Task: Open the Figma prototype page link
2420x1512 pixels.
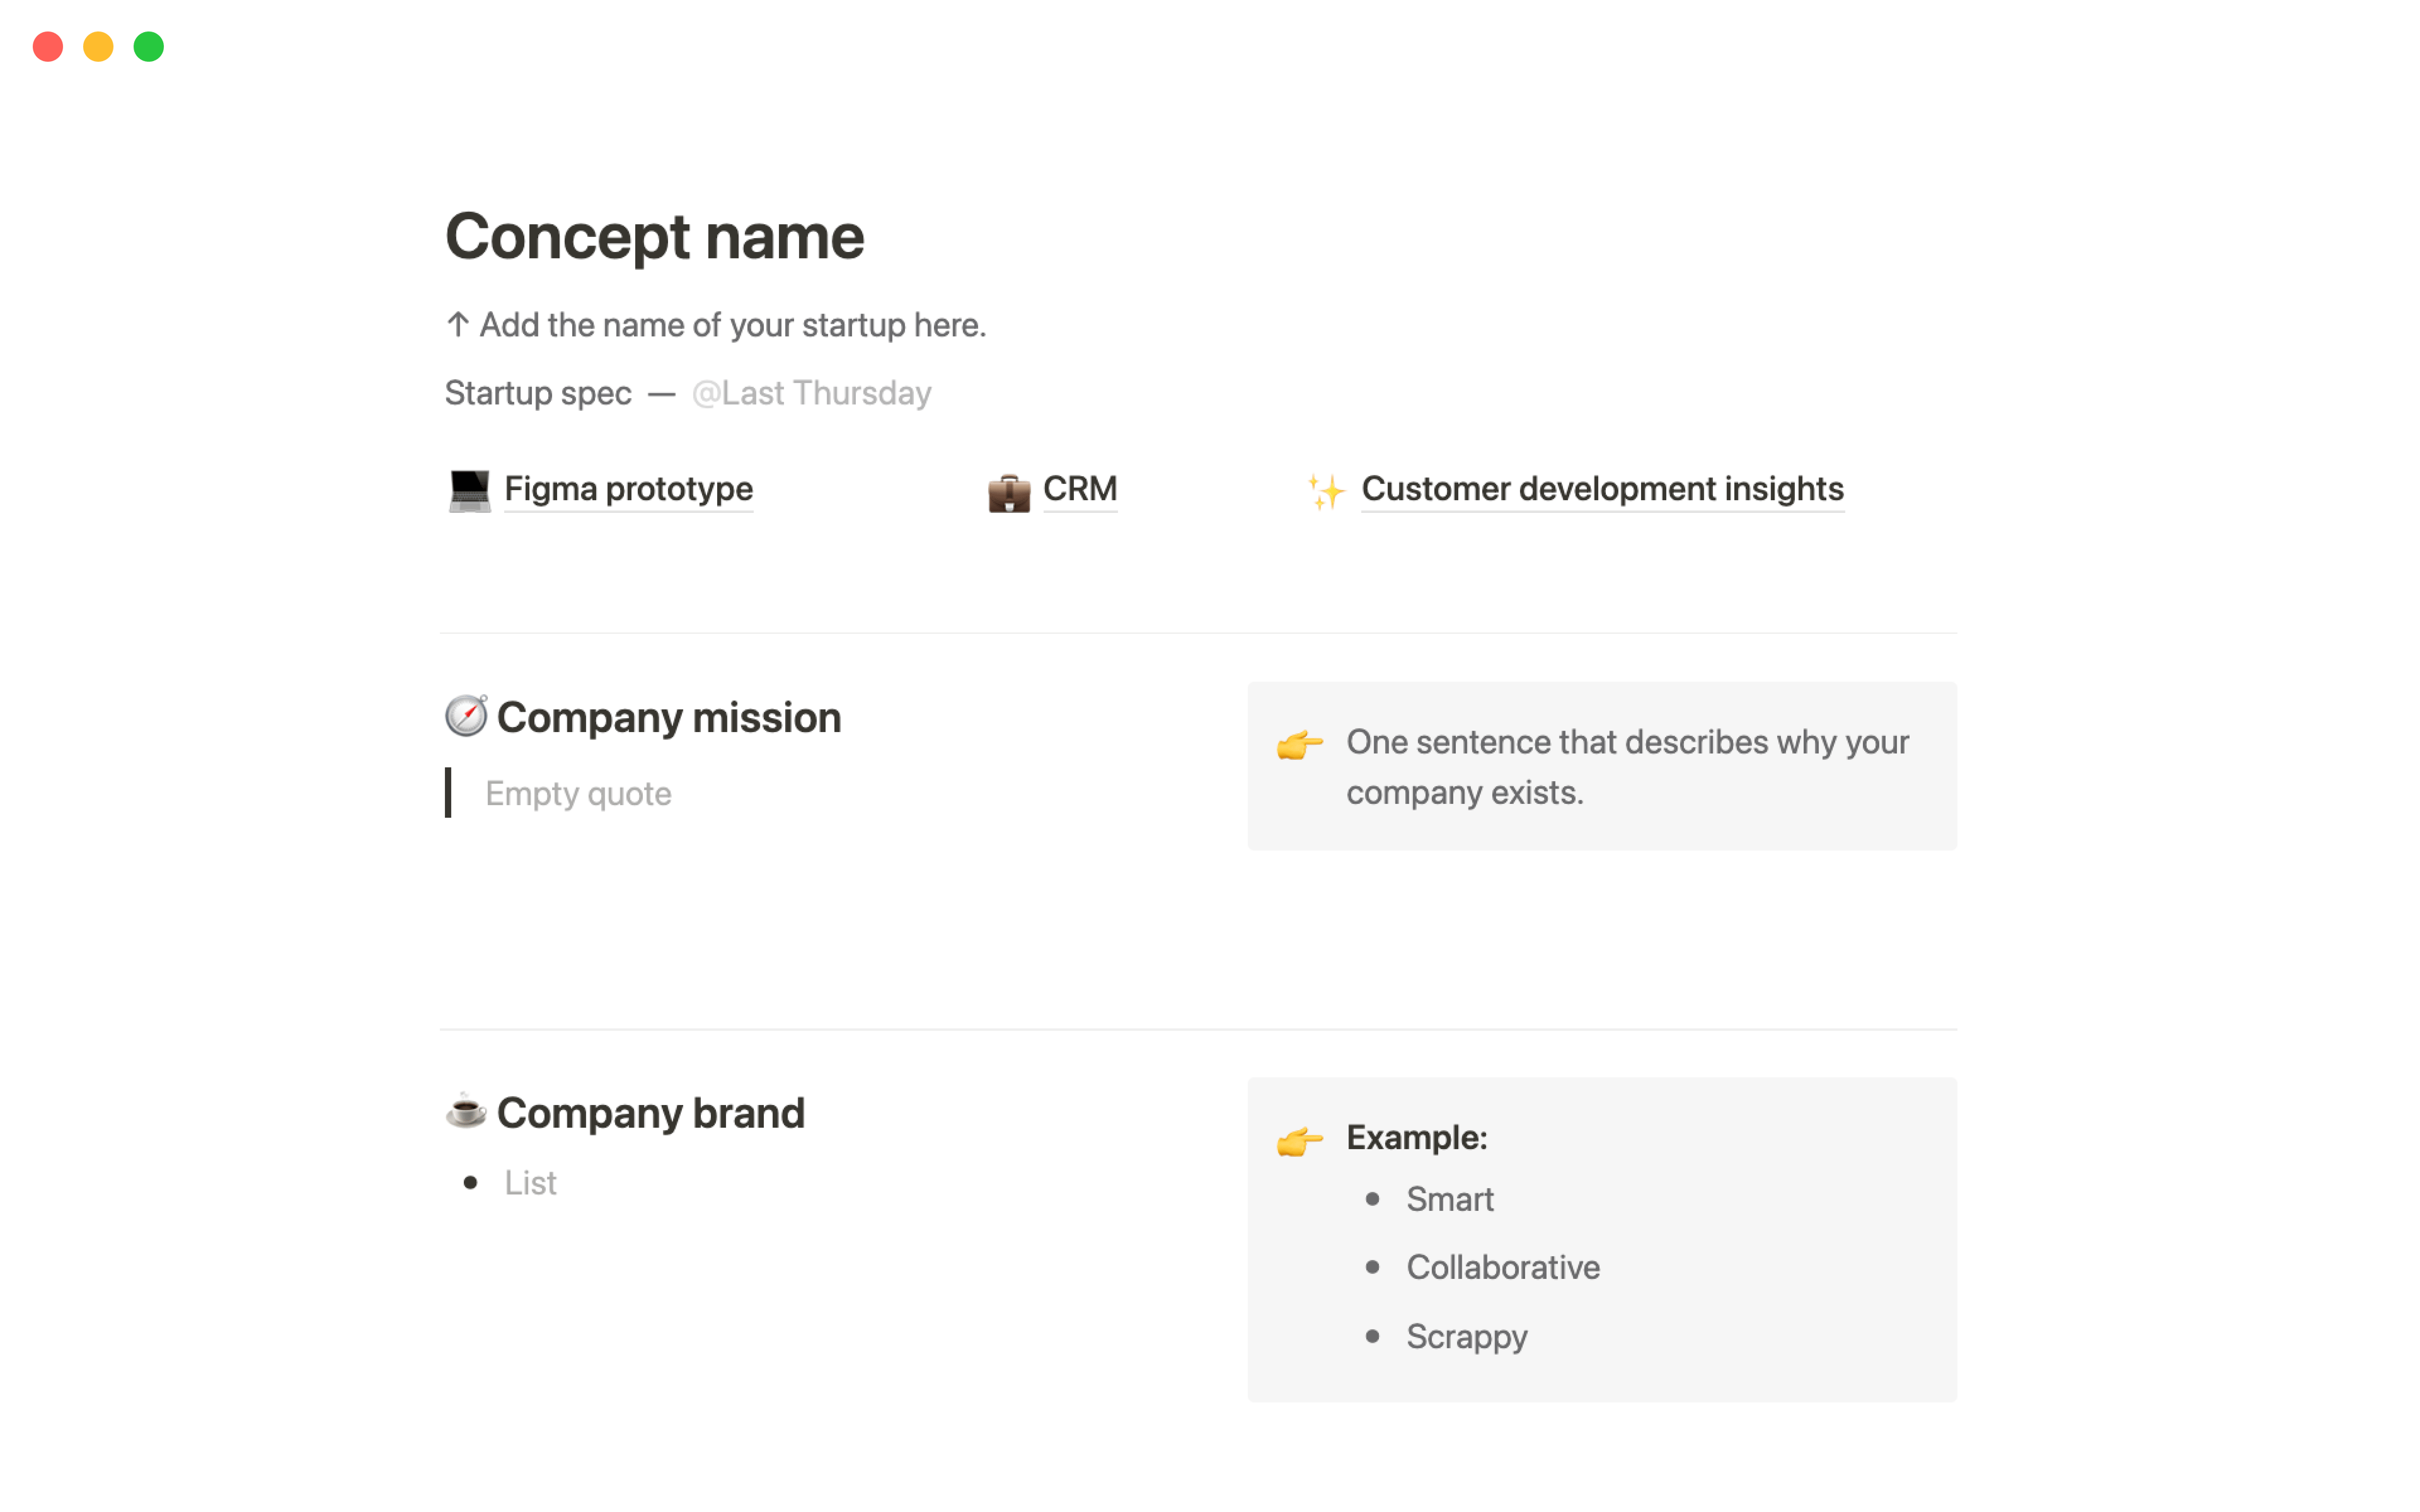Action: (x=628, y=489)
